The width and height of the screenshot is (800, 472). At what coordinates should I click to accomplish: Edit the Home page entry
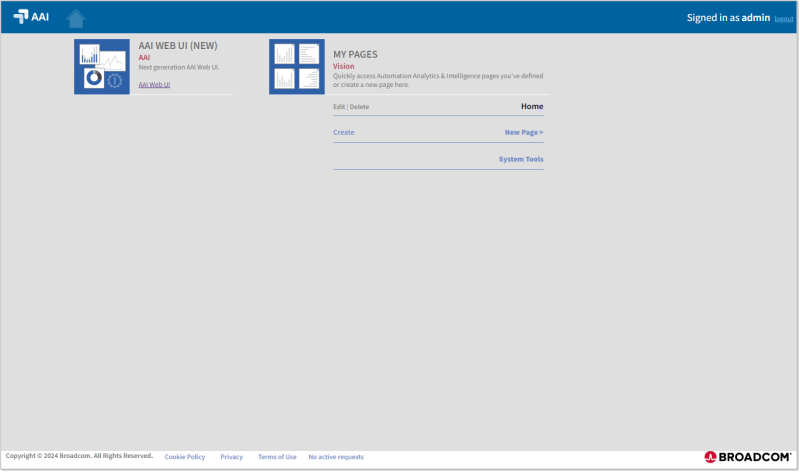point(339,107)
